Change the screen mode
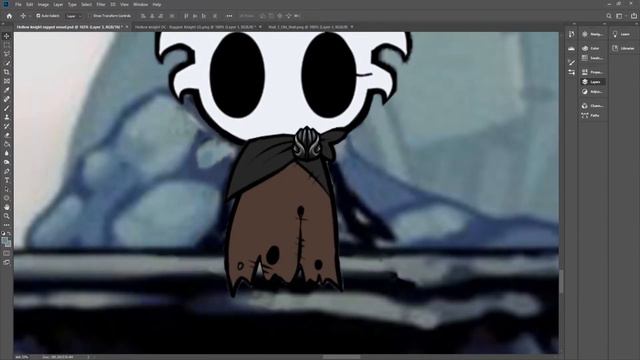Image resolution: width=640 pixels, height=360 pixels. click(7, 262)
